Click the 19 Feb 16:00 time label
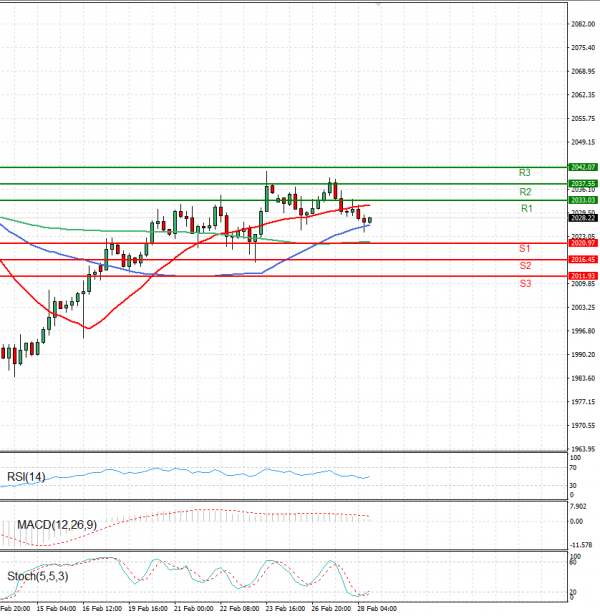Image resolution: width=600 pixels, height=616 pixels. (148, 609)
